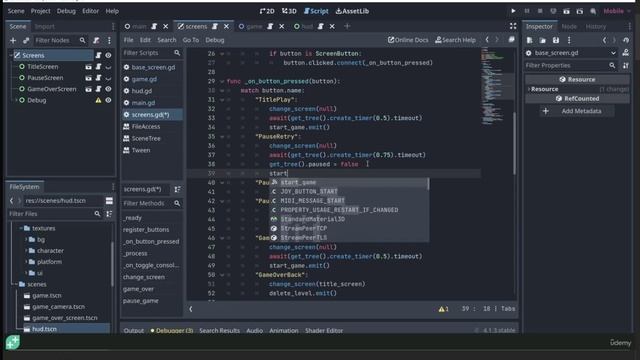Viewport: 640px width, 360px height.
Task: Open the SceneTree docs entry
Action: 146,138
